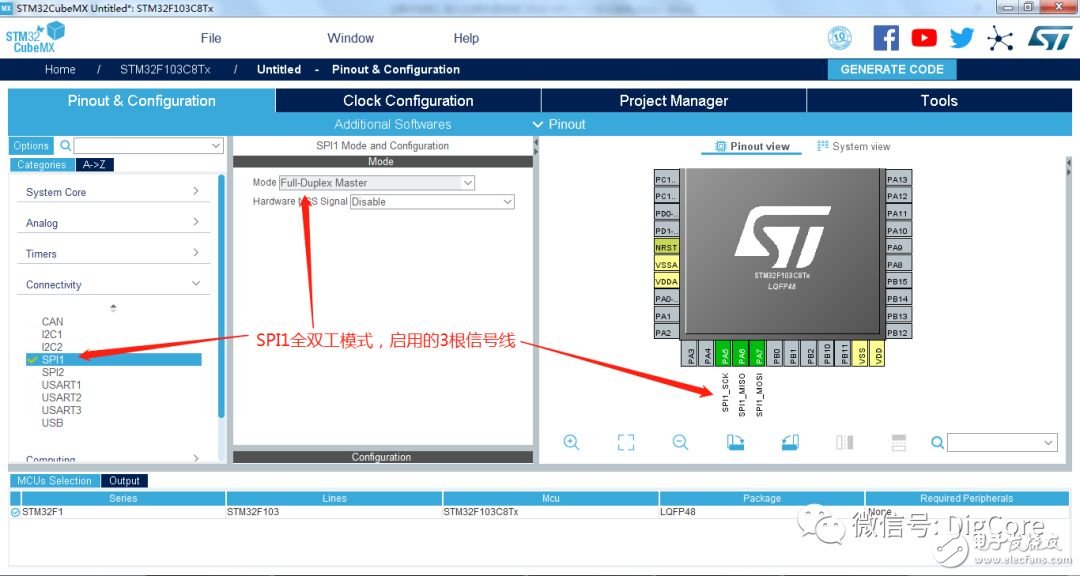Click the Categories button
Viewport: 1080px width, 576px height.
tap(41, 165)
